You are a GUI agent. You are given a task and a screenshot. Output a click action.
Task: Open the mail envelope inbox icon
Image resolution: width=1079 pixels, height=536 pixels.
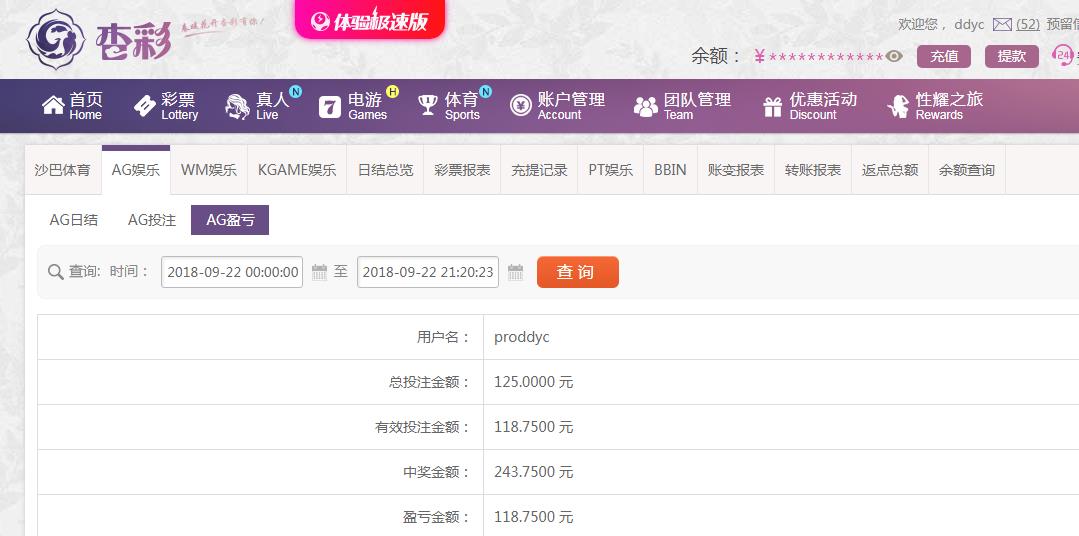tap(1002, 24)
